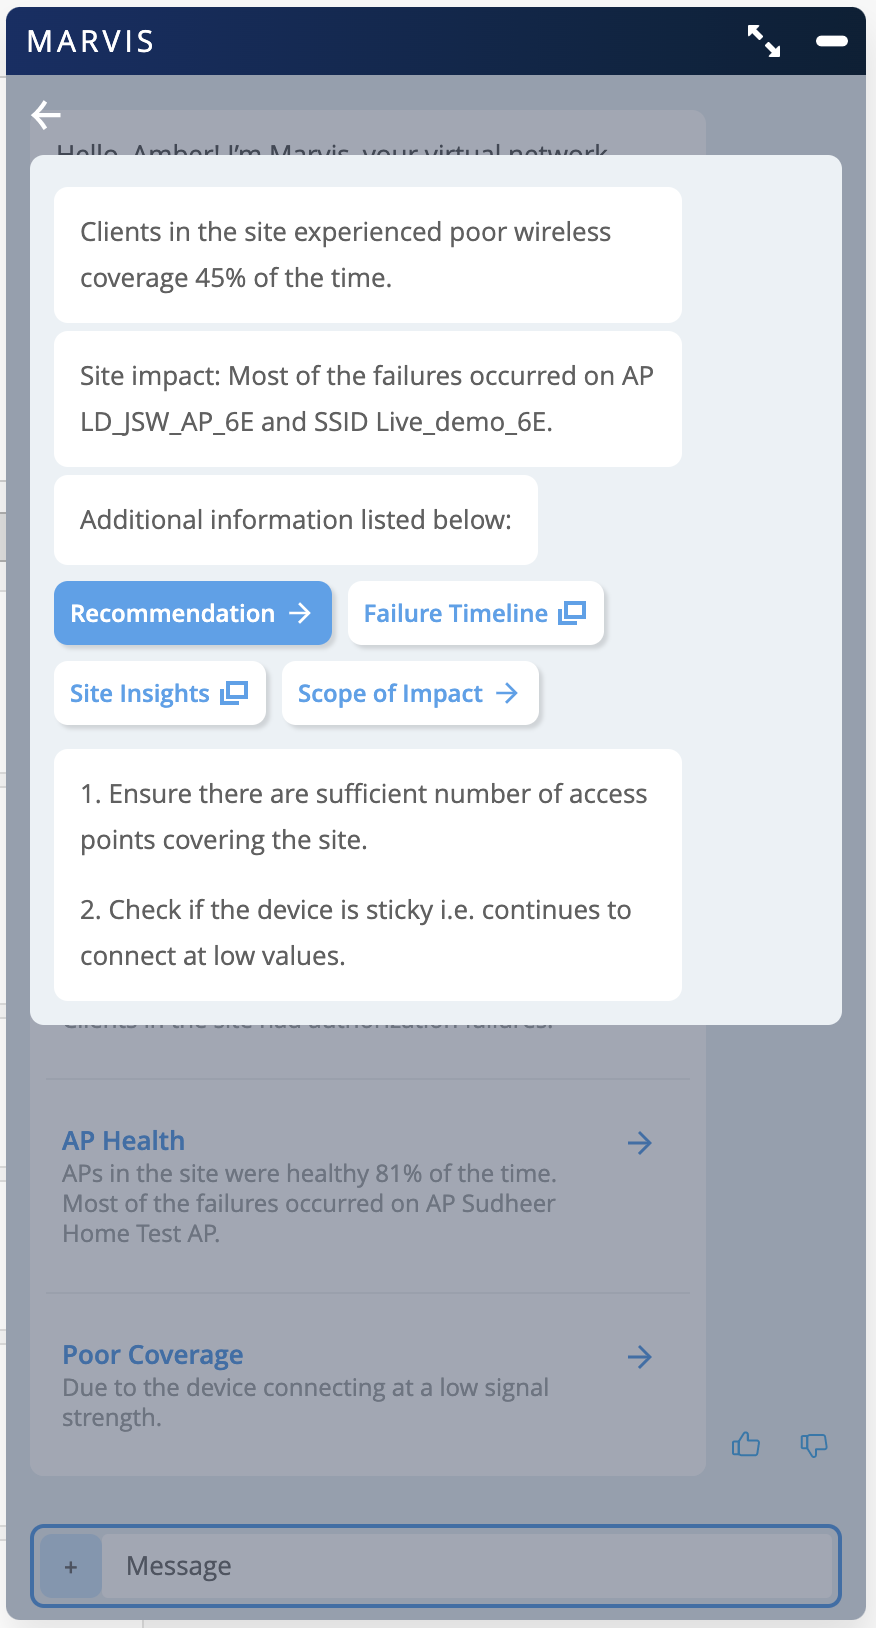Open the AP Health heading link
This screenshot has height=1628, width=876.
124,1141
